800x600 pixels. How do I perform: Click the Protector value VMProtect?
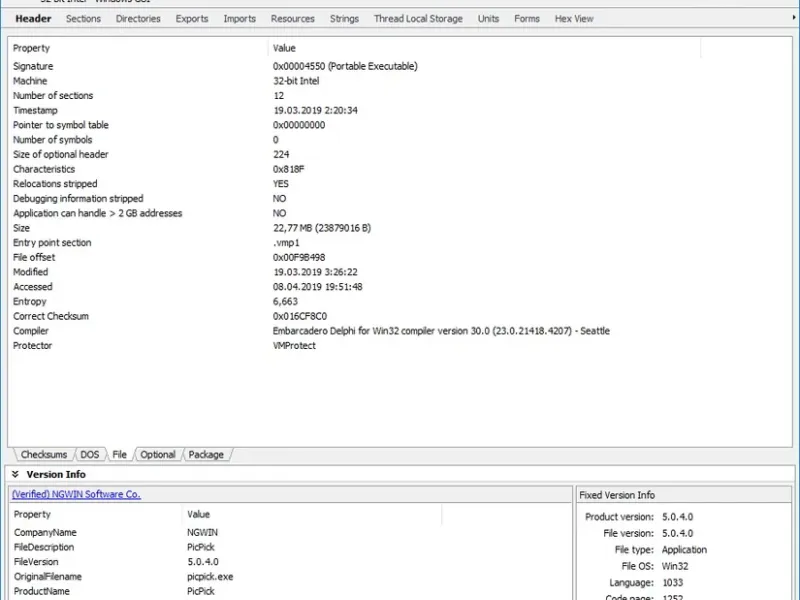tap(294, 346)
